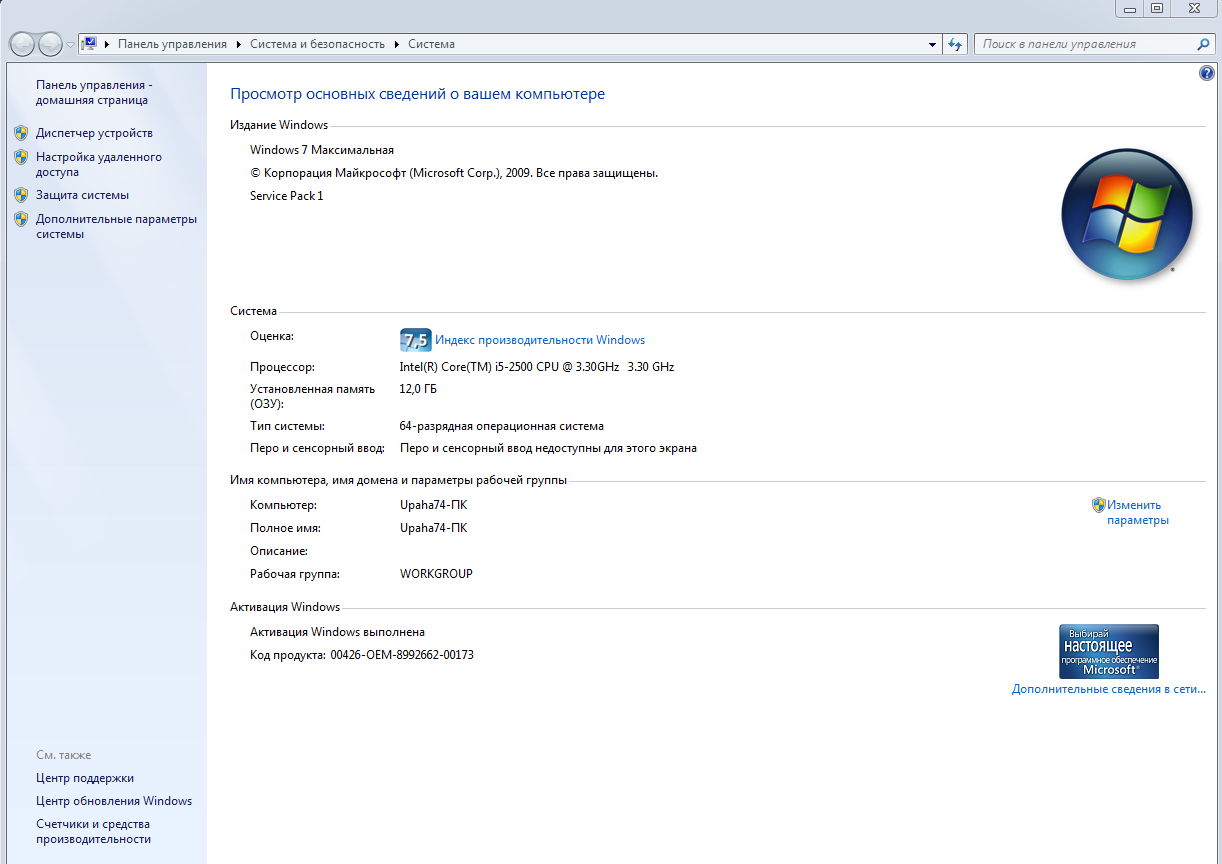The image size is (1222, 864).
Task: Click the Microsoft copyright 2009 line
Action: click(454, 173)
